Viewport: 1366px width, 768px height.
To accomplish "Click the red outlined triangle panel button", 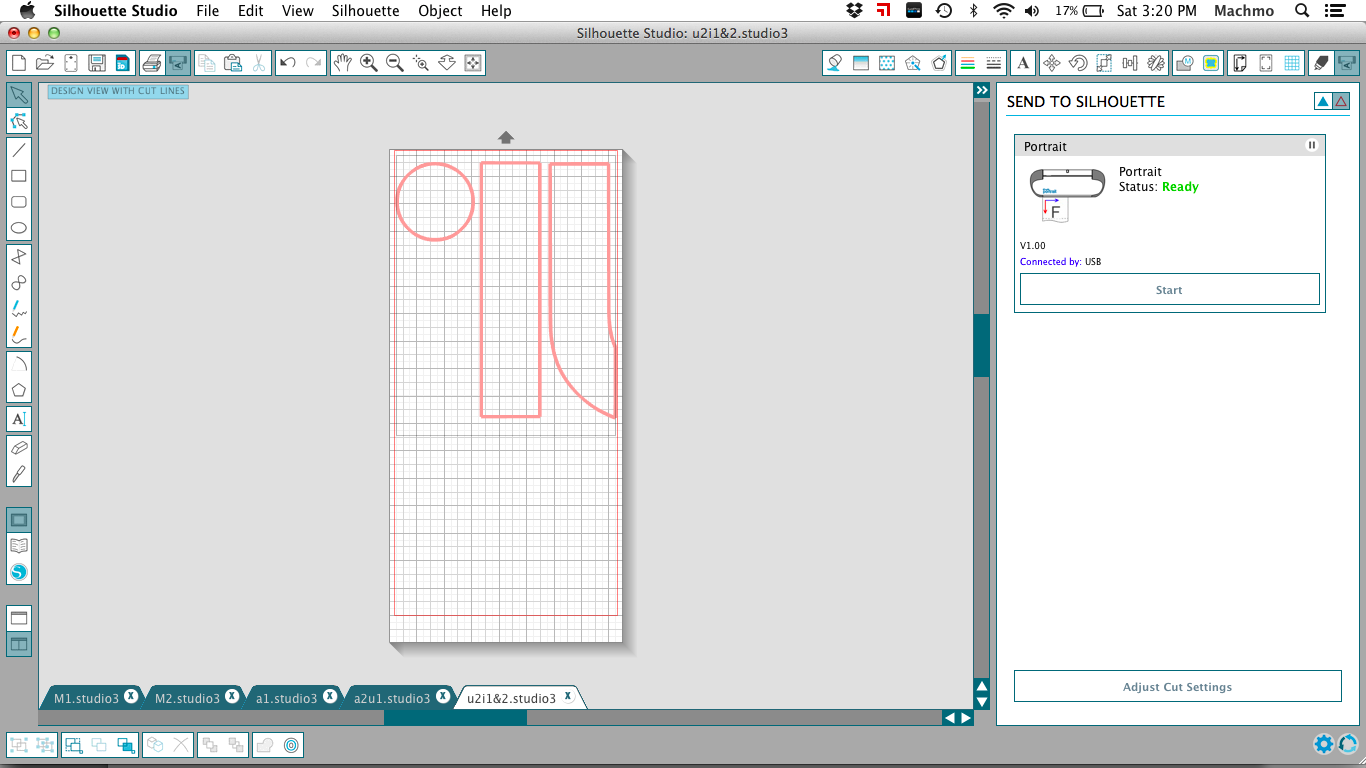I will pyautogui.click(x=1341, y=101).
